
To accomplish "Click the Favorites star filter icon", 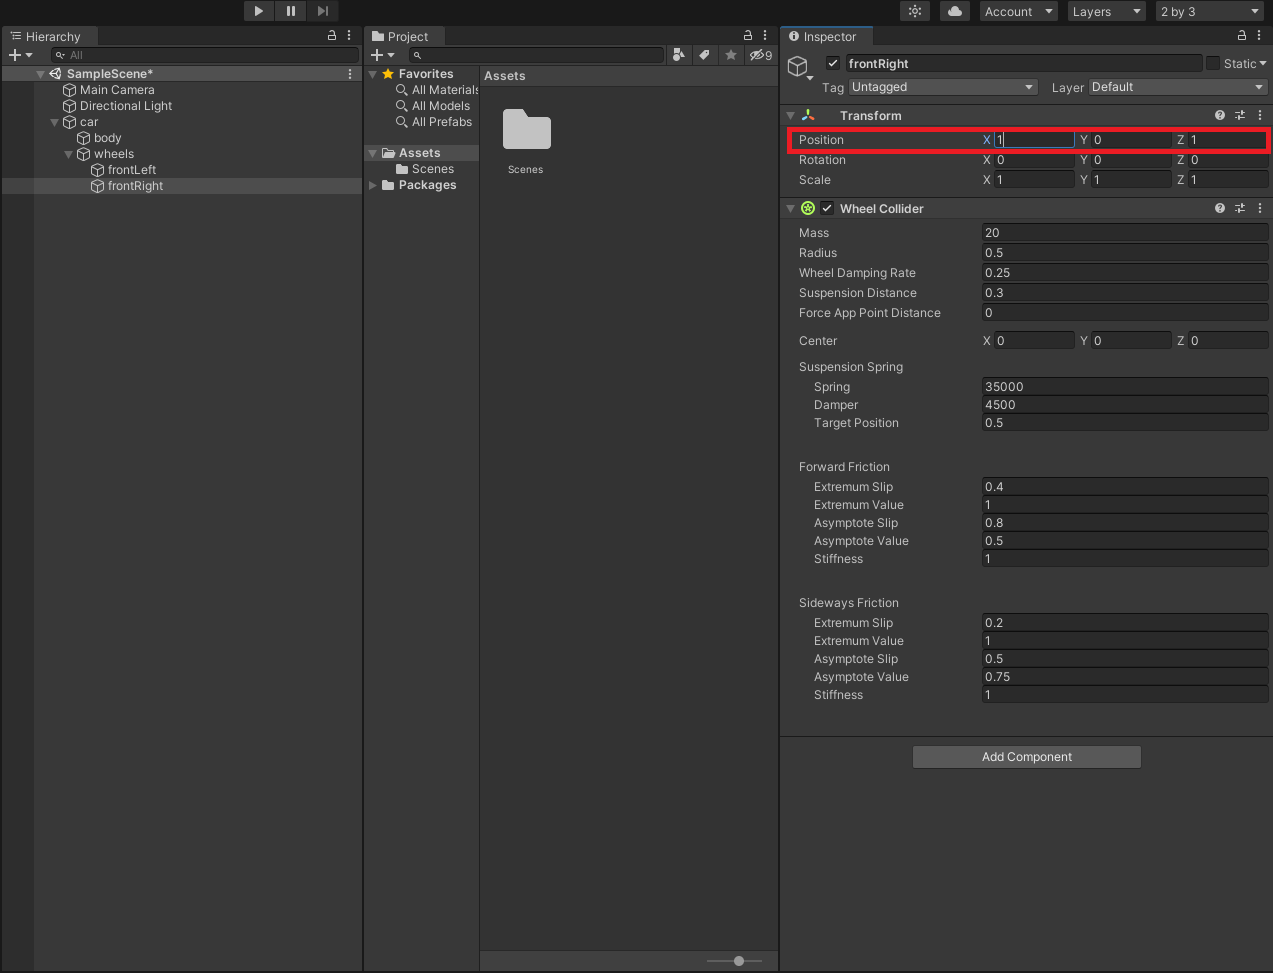I will click(x=731, y=55).
